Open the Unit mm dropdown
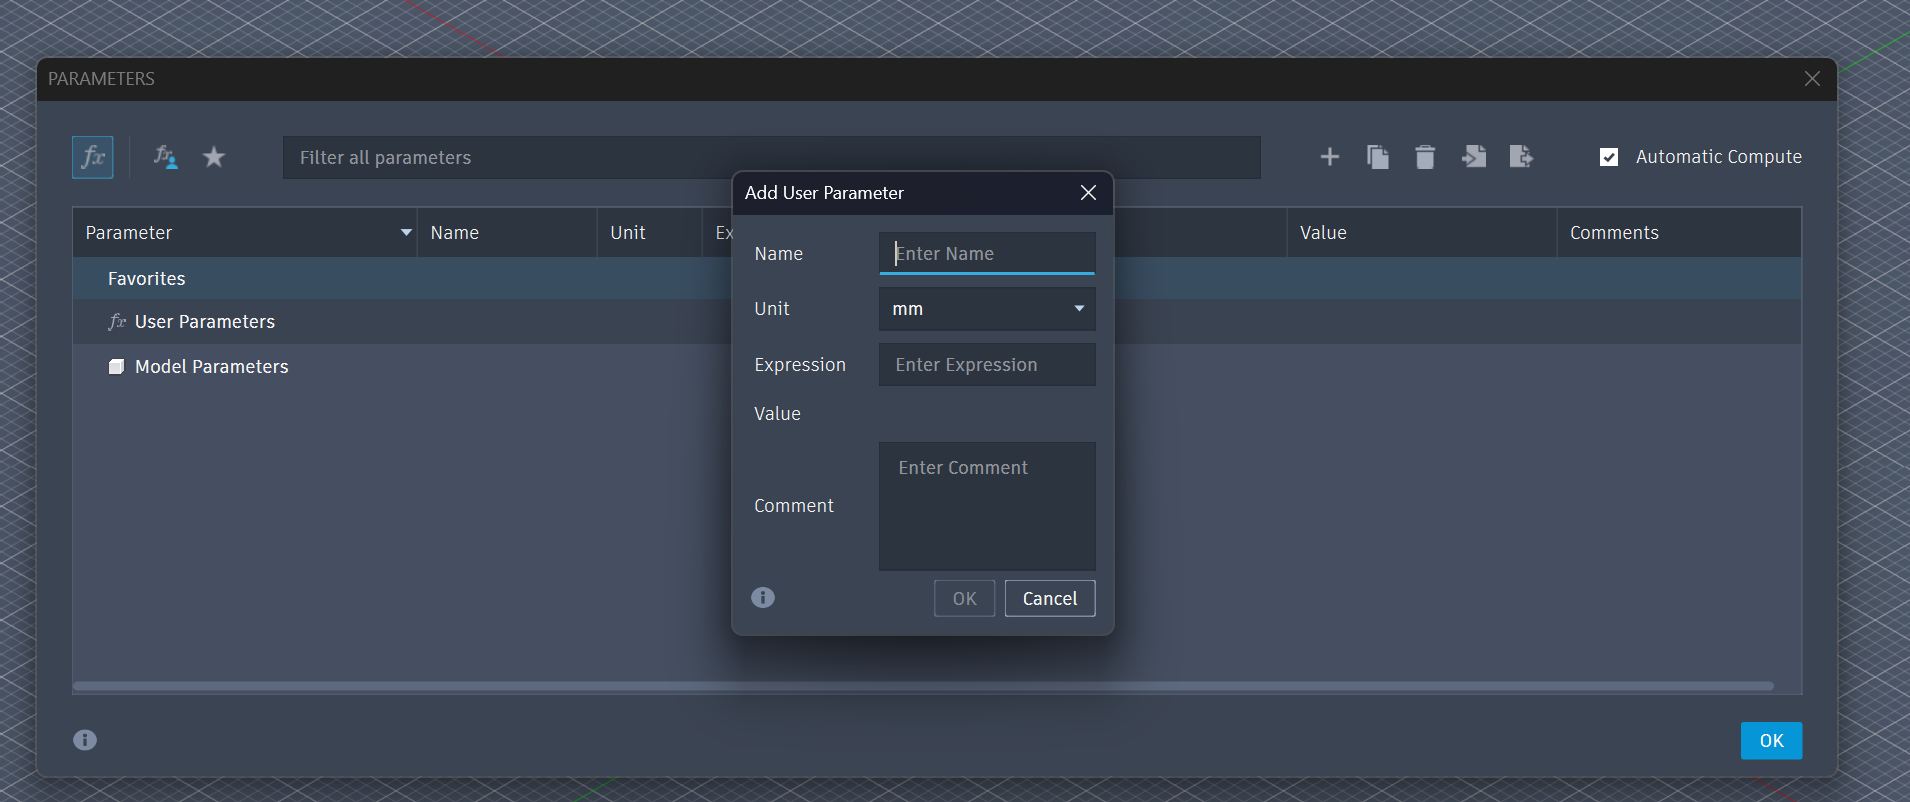 (987, 309)
